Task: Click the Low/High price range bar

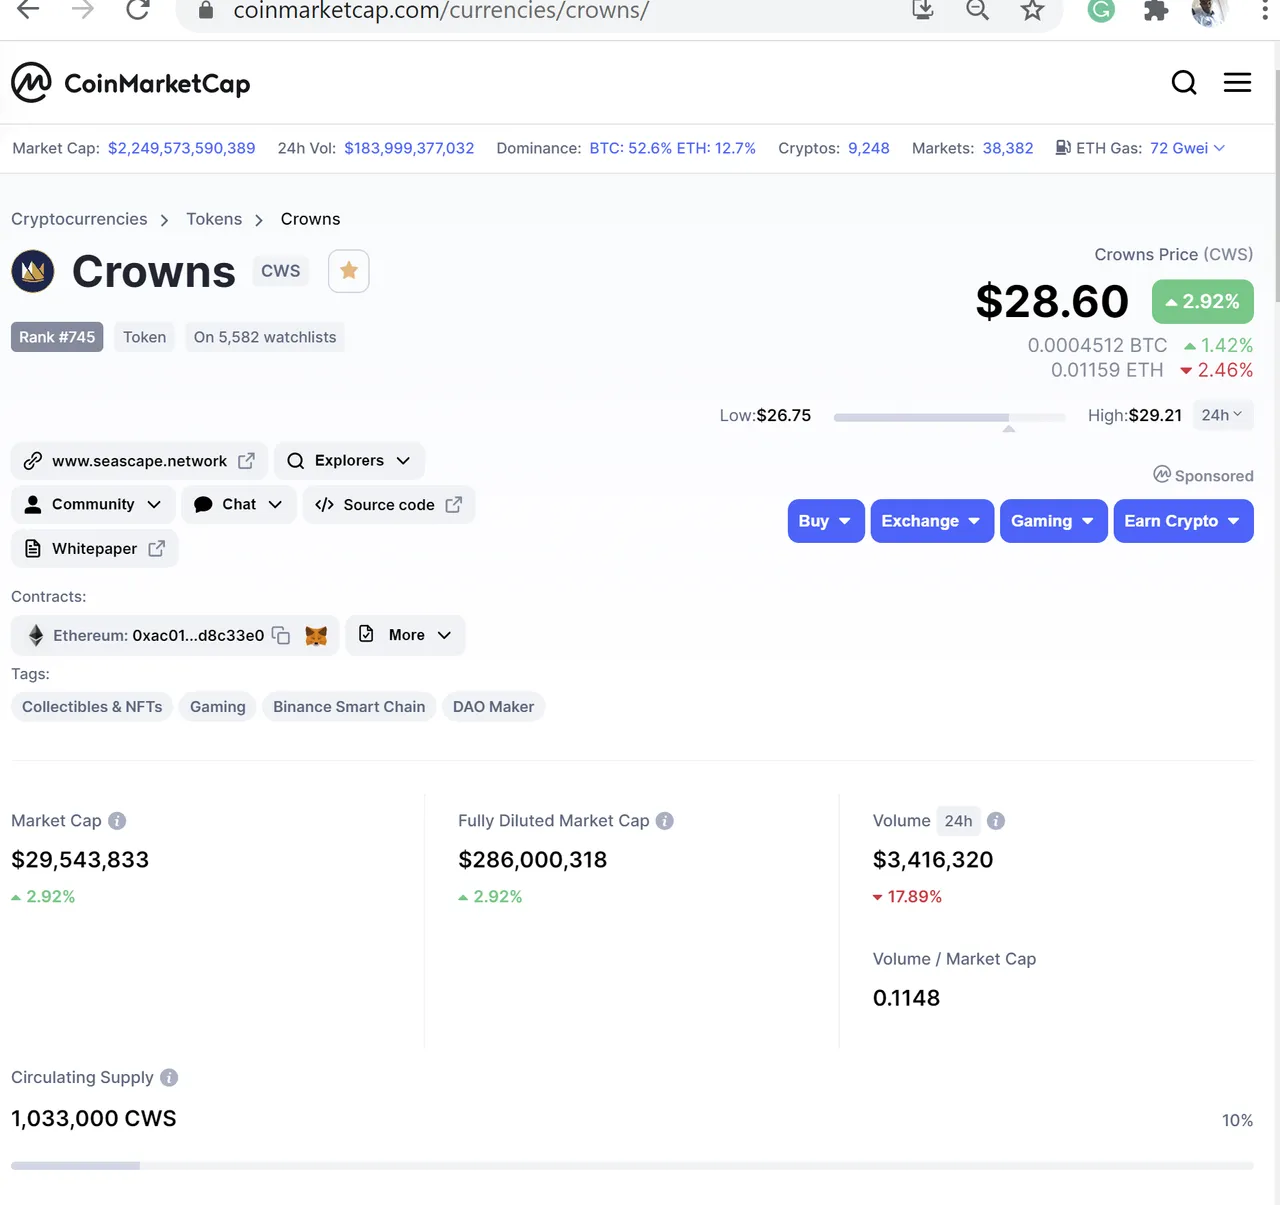Action: pyautogui.click(x=949, y=417)
